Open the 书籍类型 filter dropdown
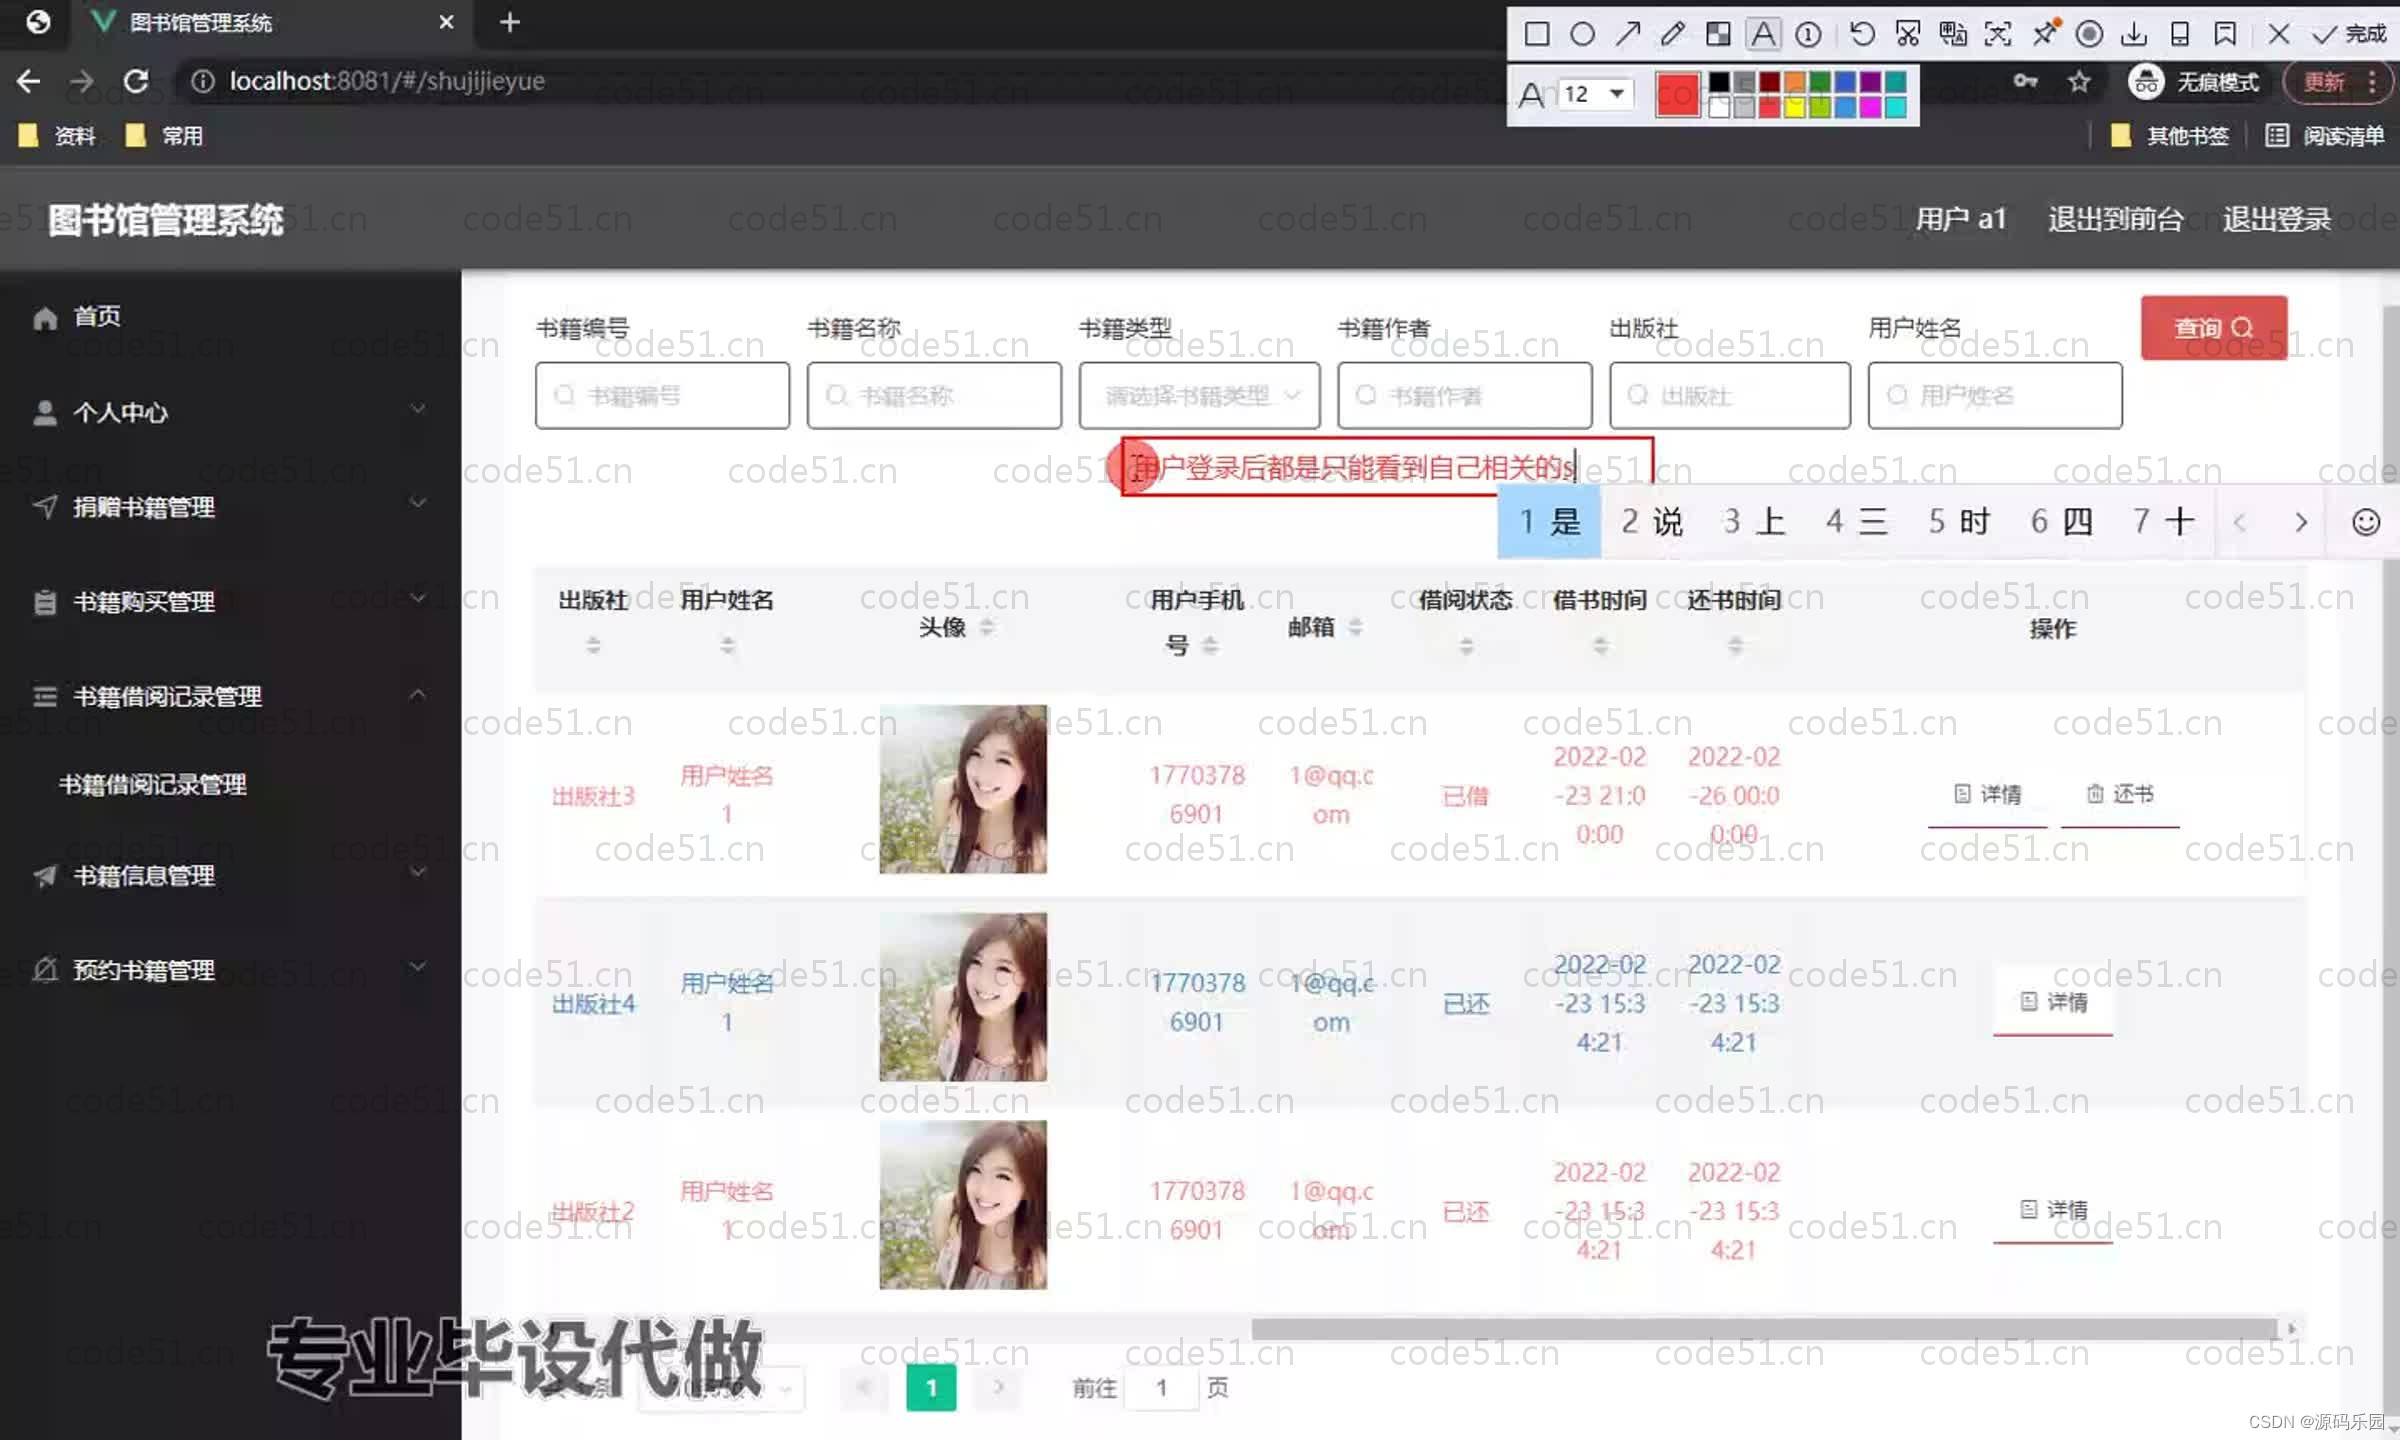This screenshot has height=1440, width=2400. click(1199, 395)
